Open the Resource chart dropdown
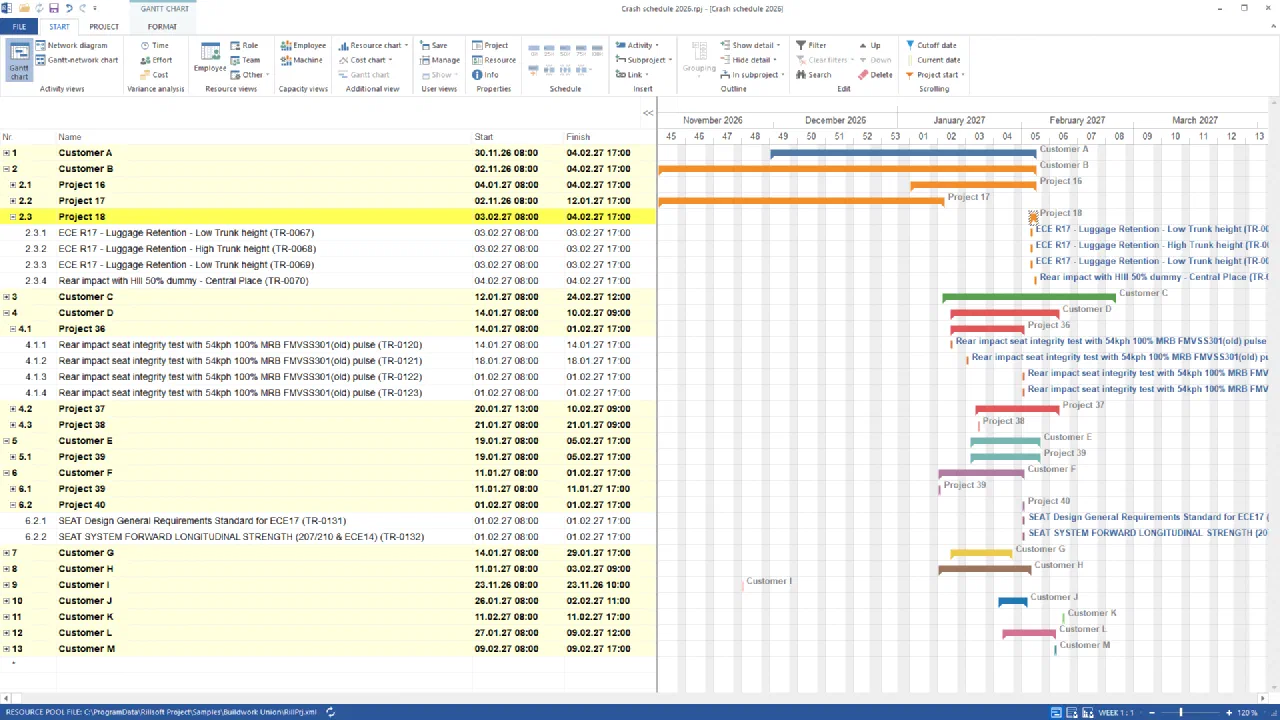The height and width of the screenshot is (720, 1280). 373,45
